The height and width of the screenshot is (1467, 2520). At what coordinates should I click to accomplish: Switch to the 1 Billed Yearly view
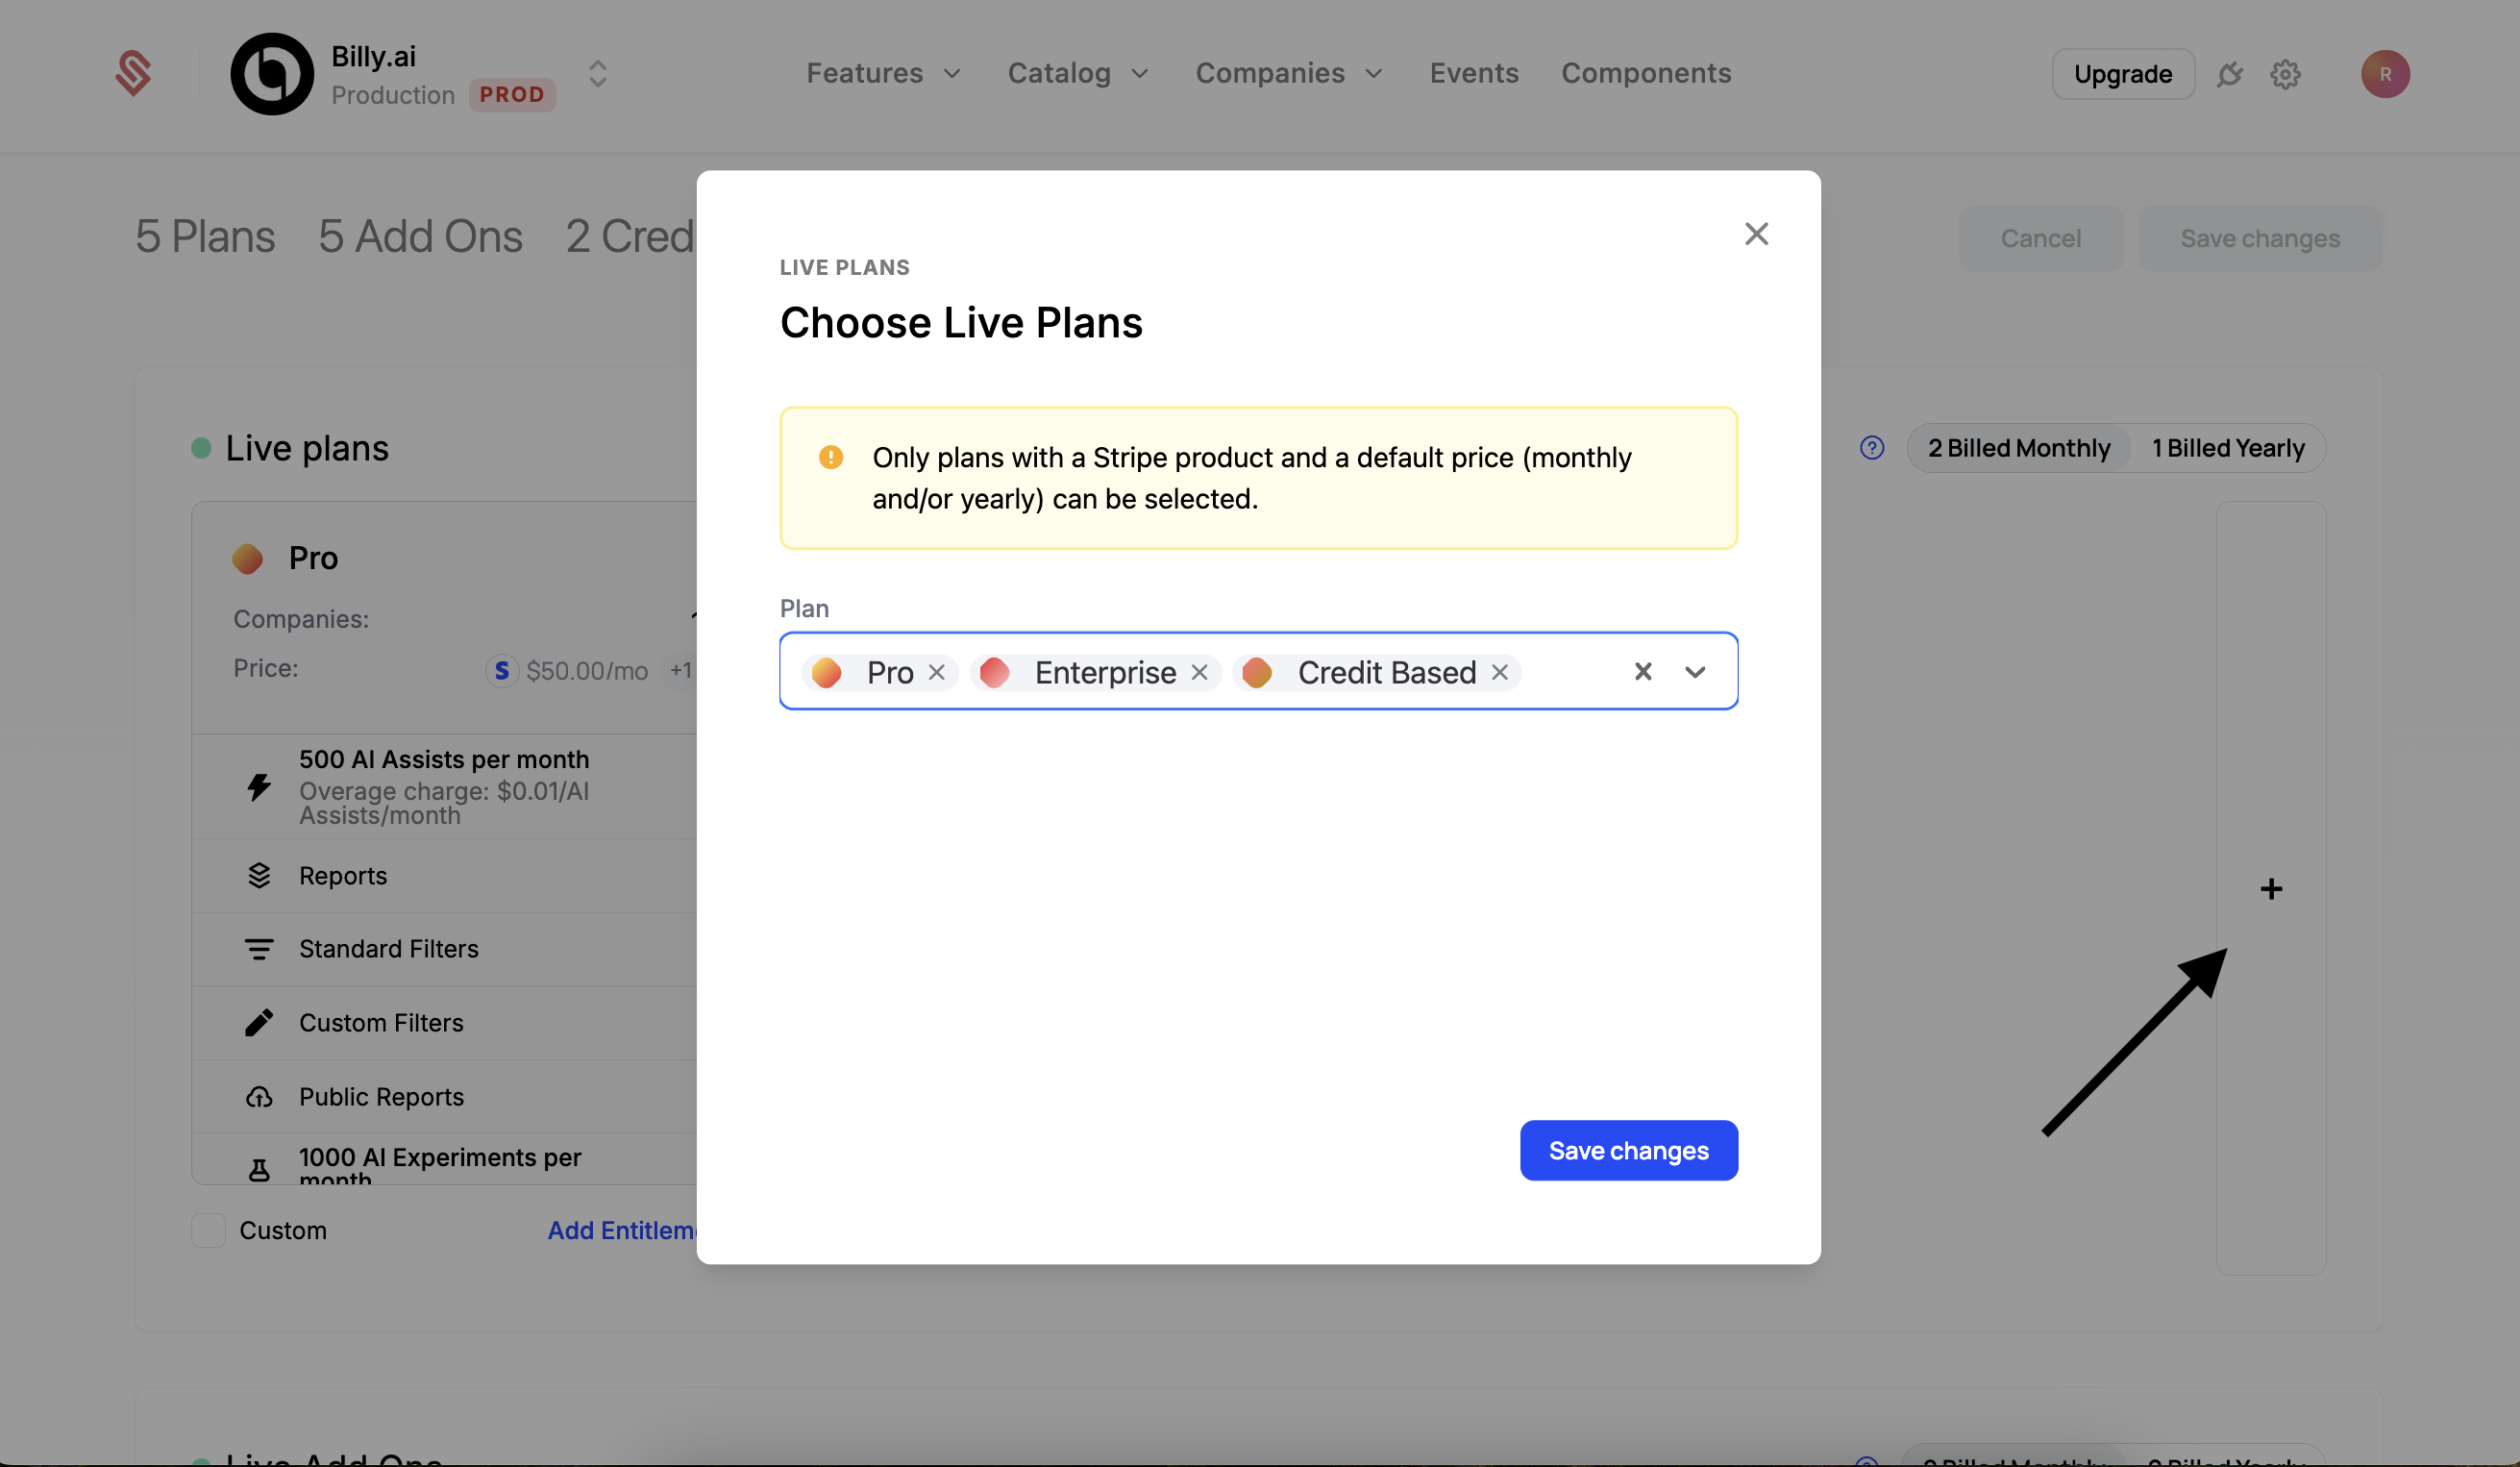click(x=2228, y=447)
